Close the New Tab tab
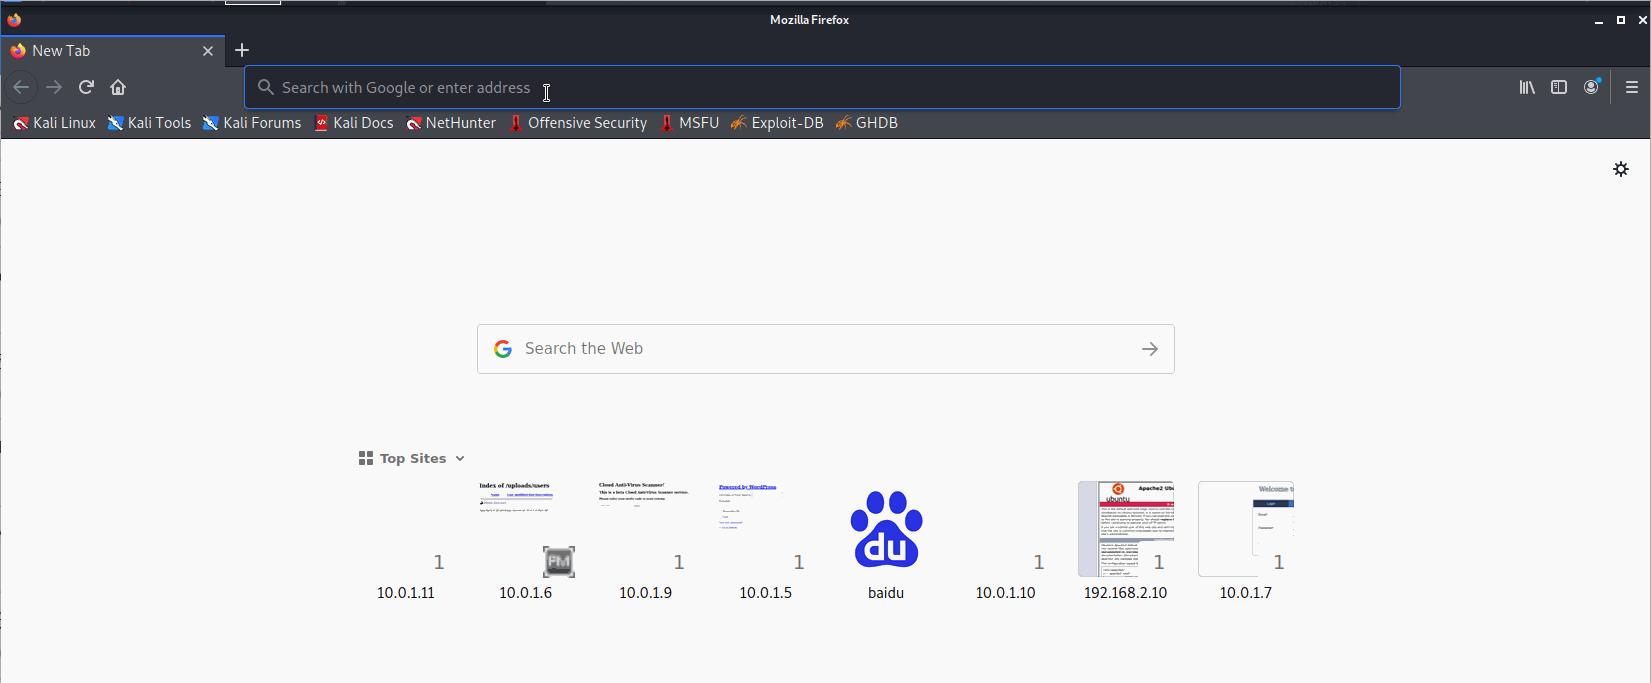The width and height of the screenshot is (1651, 683). 208,51
